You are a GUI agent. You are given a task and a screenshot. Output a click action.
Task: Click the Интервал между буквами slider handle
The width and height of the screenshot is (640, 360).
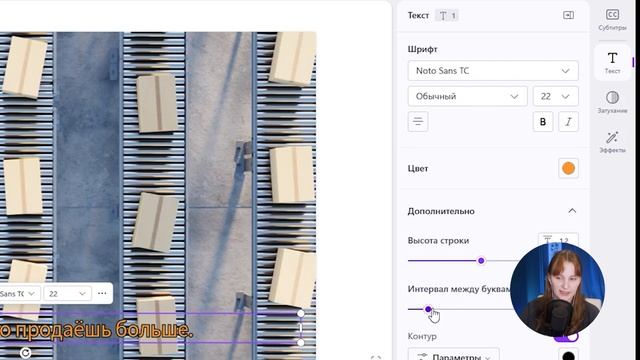pos(428,309)
